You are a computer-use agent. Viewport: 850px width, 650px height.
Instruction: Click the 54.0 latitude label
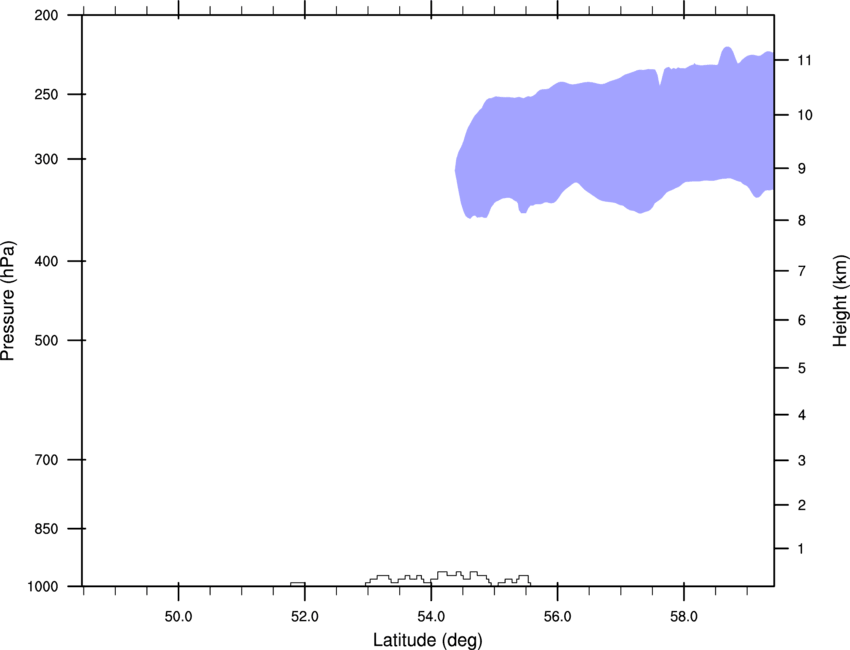[431, 617]
